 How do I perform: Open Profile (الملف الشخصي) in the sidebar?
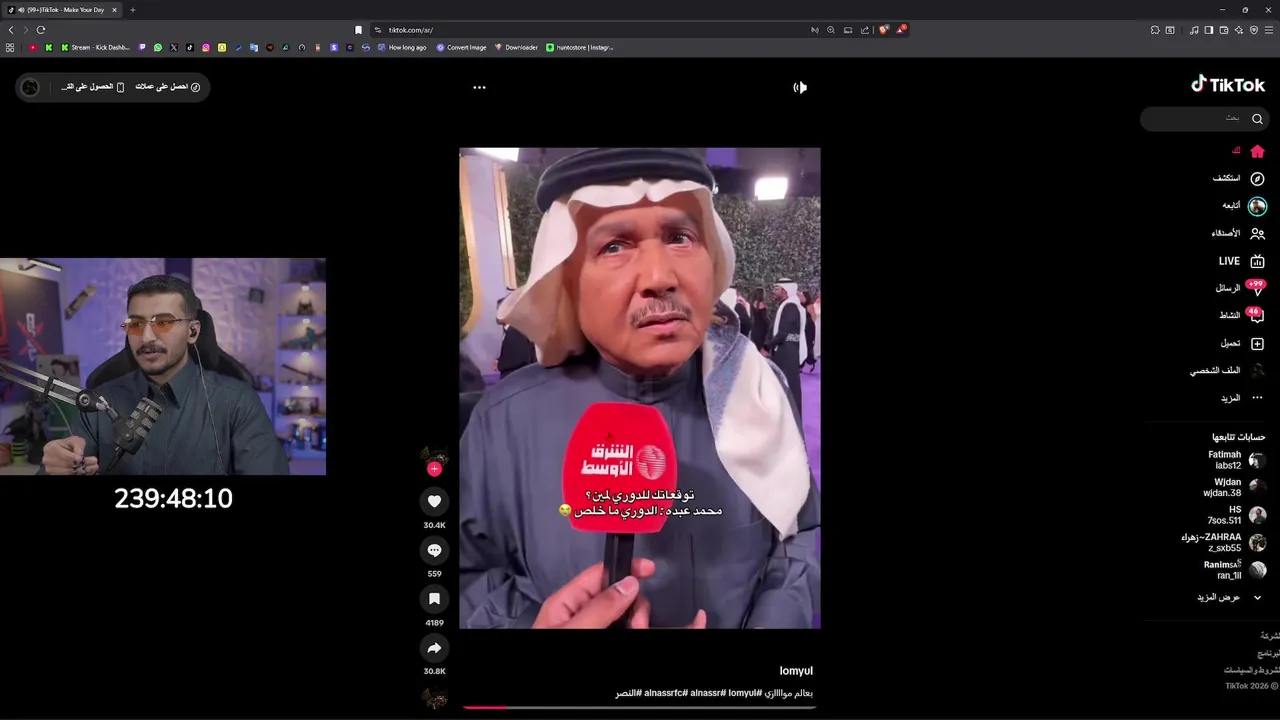point(1228,370)
